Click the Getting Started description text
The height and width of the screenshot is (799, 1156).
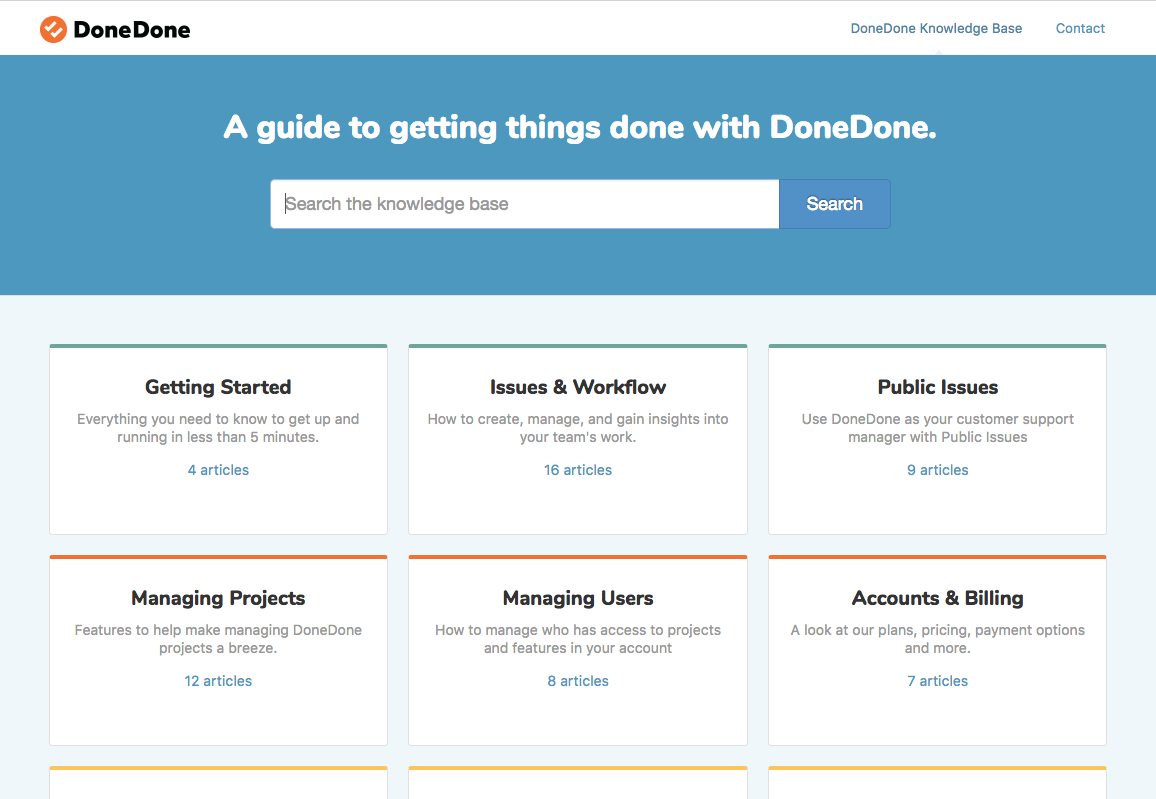point(218,428)
